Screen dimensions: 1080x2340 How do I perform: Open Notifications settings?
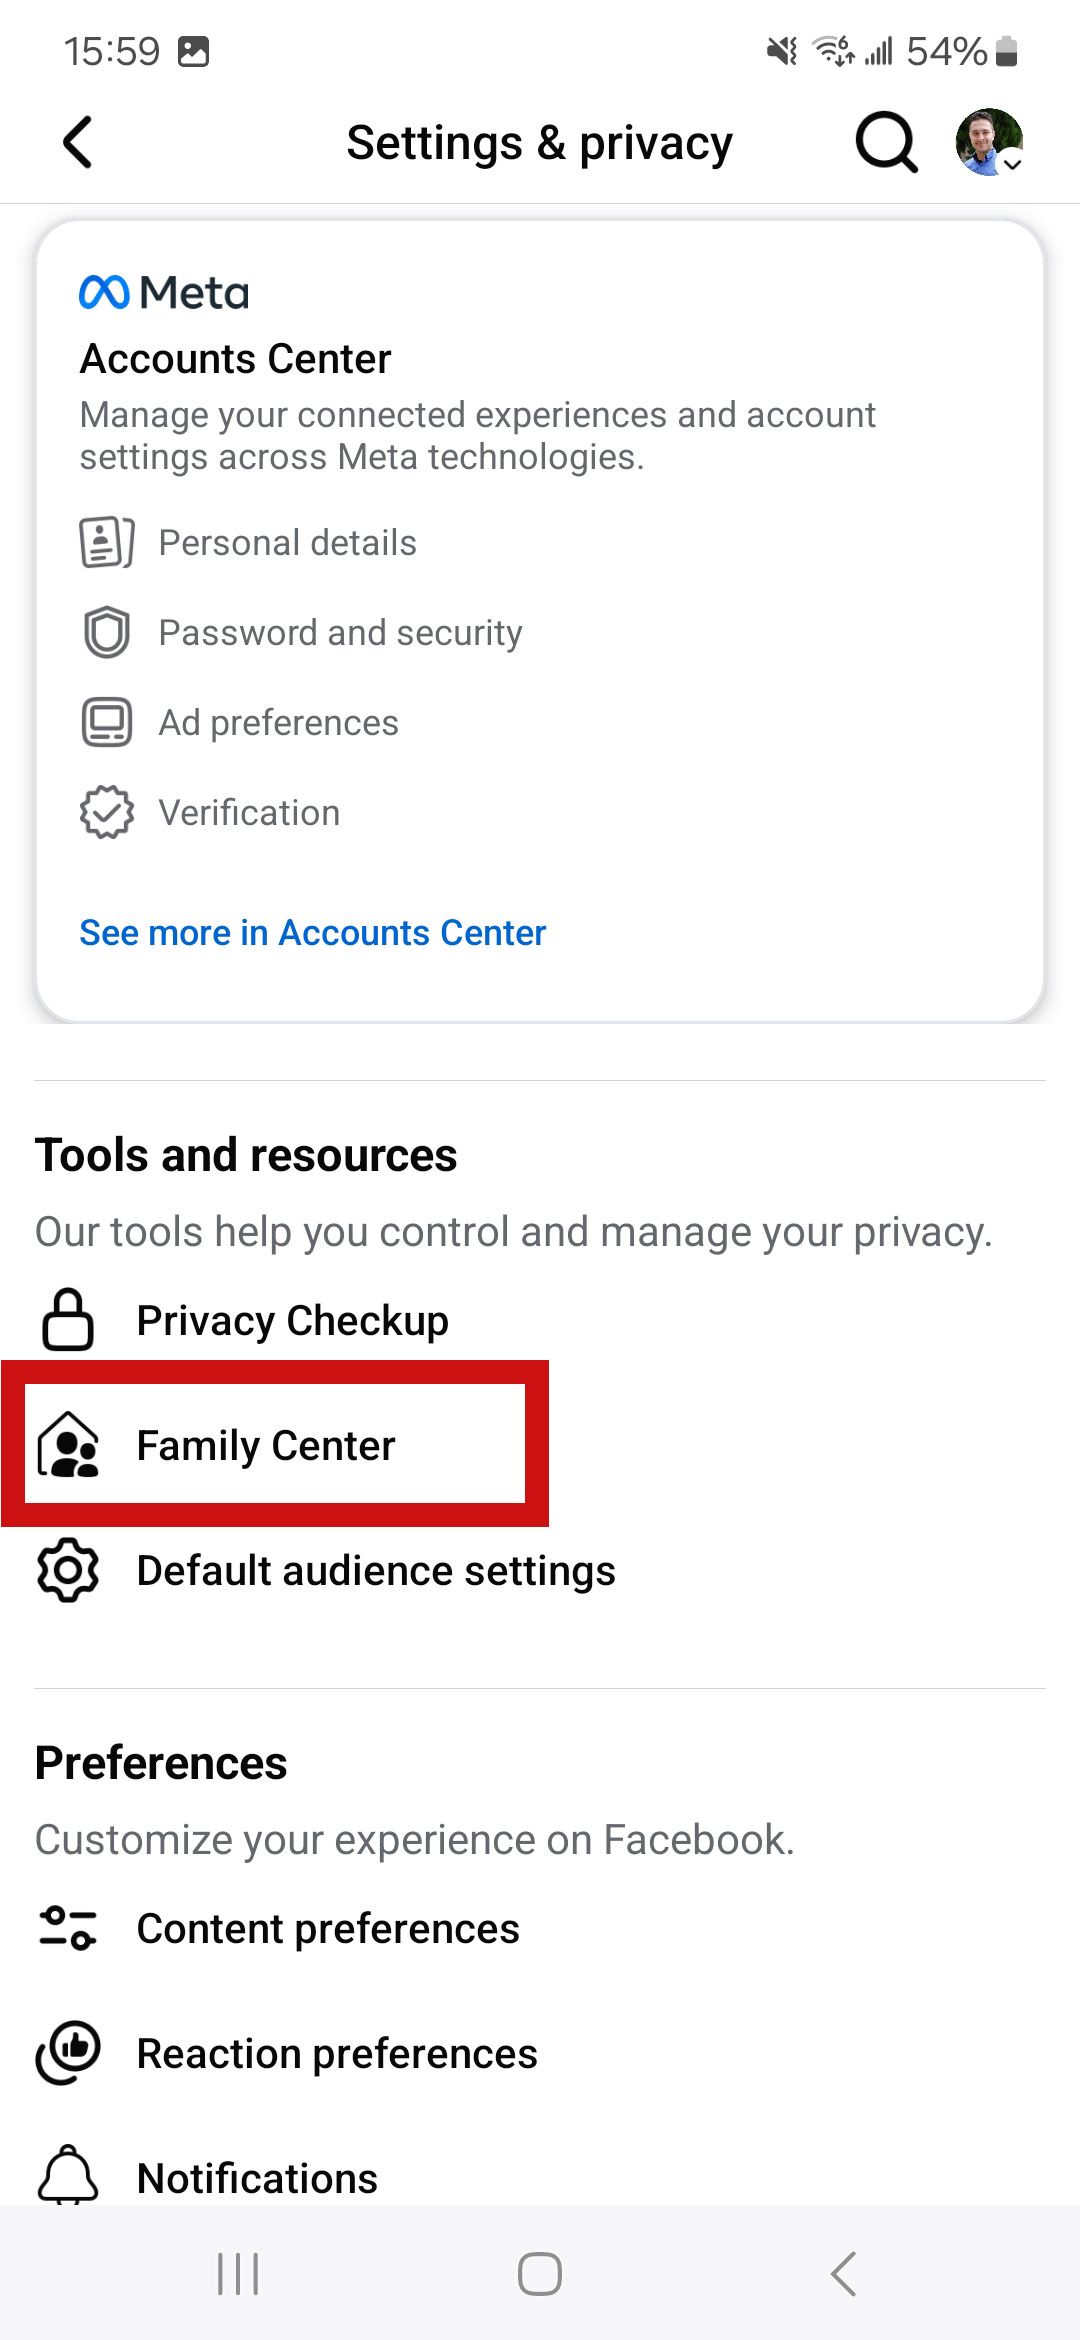(256, 2176)
